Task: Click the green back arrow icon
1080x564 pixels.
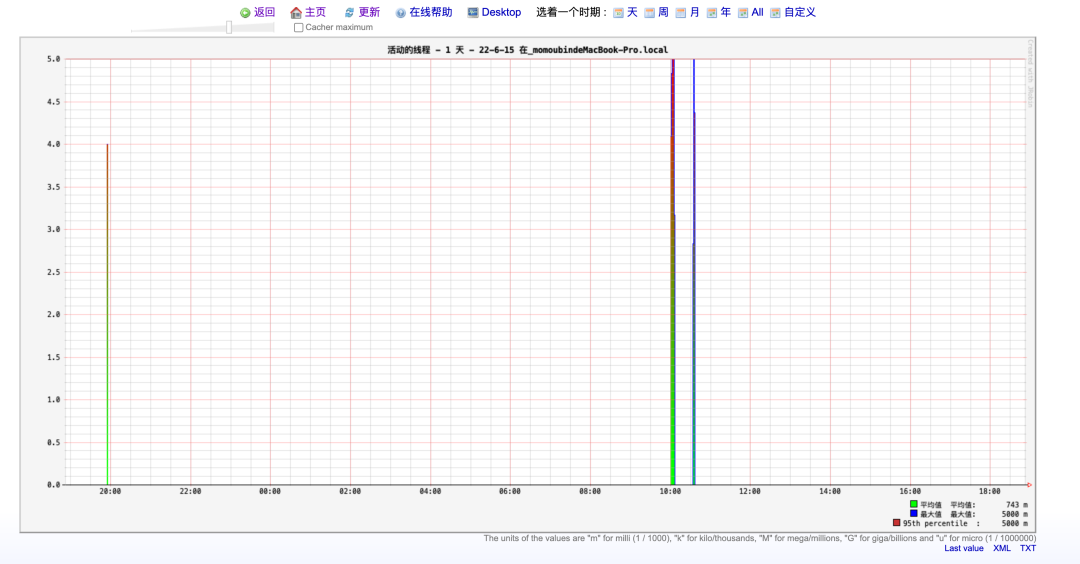Action: (245, 13)
